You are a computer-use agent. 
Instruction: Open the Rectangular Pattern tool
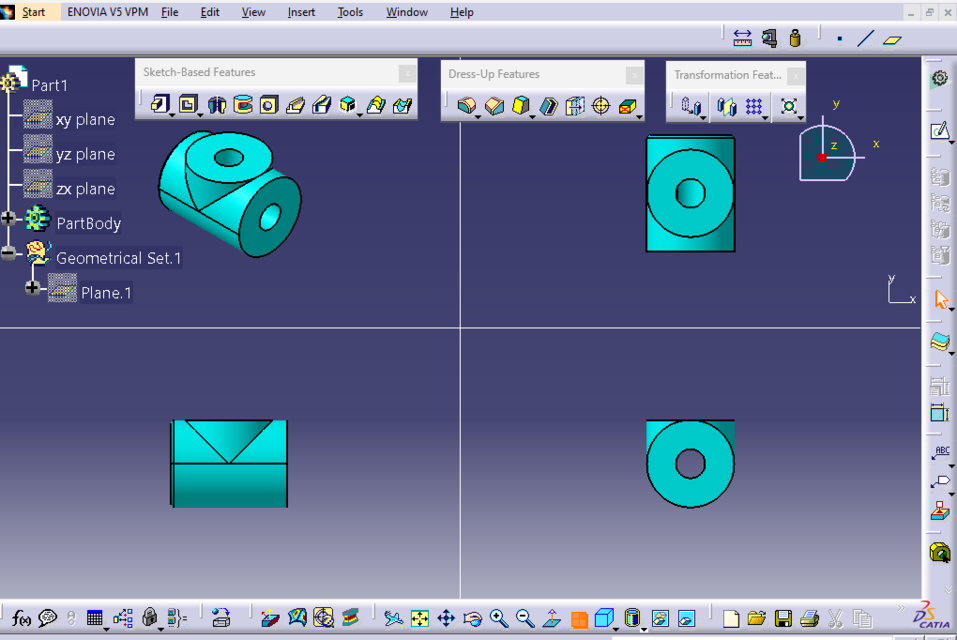tap(753, 106)
